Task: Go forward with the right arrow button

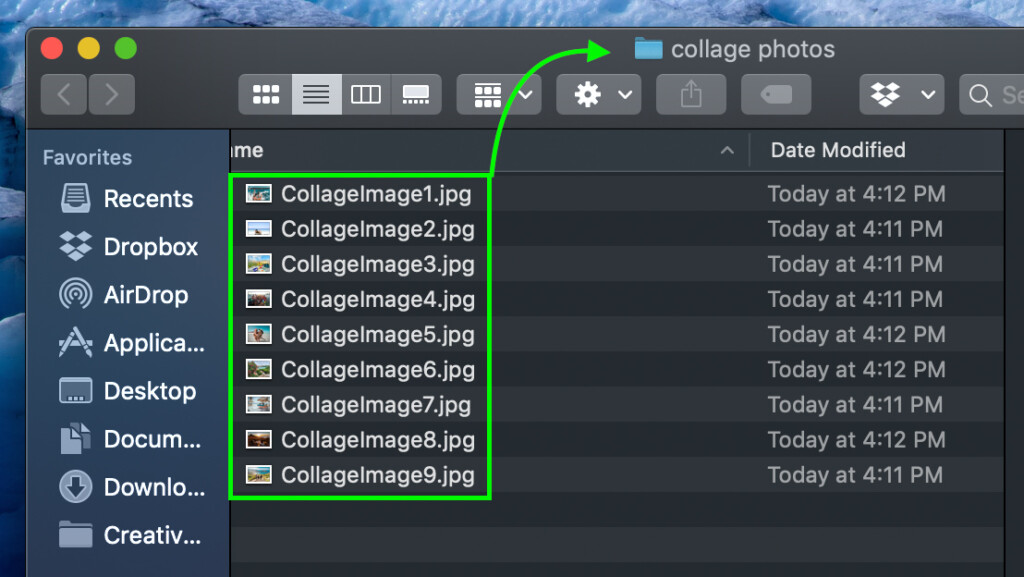Action: pyautogui.click(x=112, y=95)
